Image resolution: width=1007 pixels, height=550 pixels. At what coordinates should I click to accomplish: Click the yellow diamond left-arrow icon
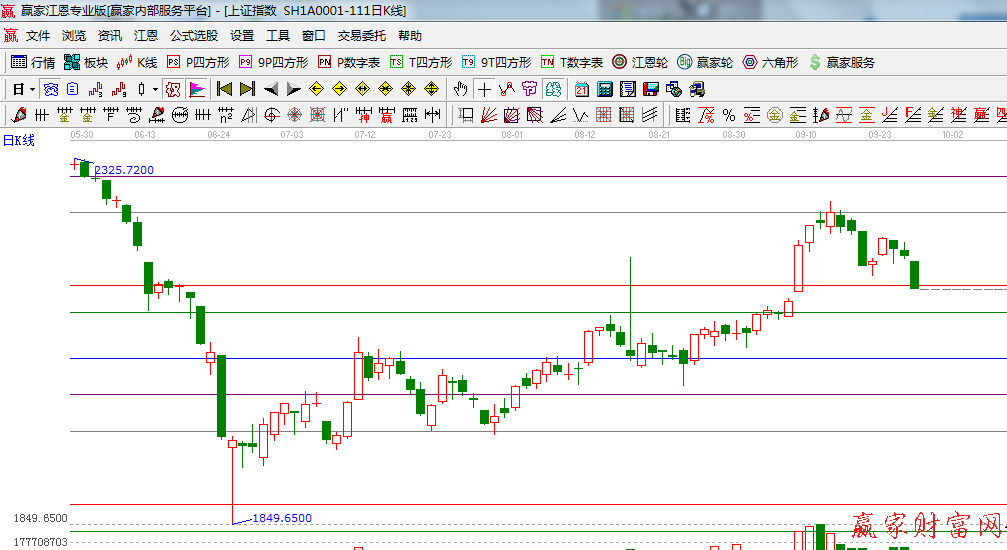pos(316,89)
